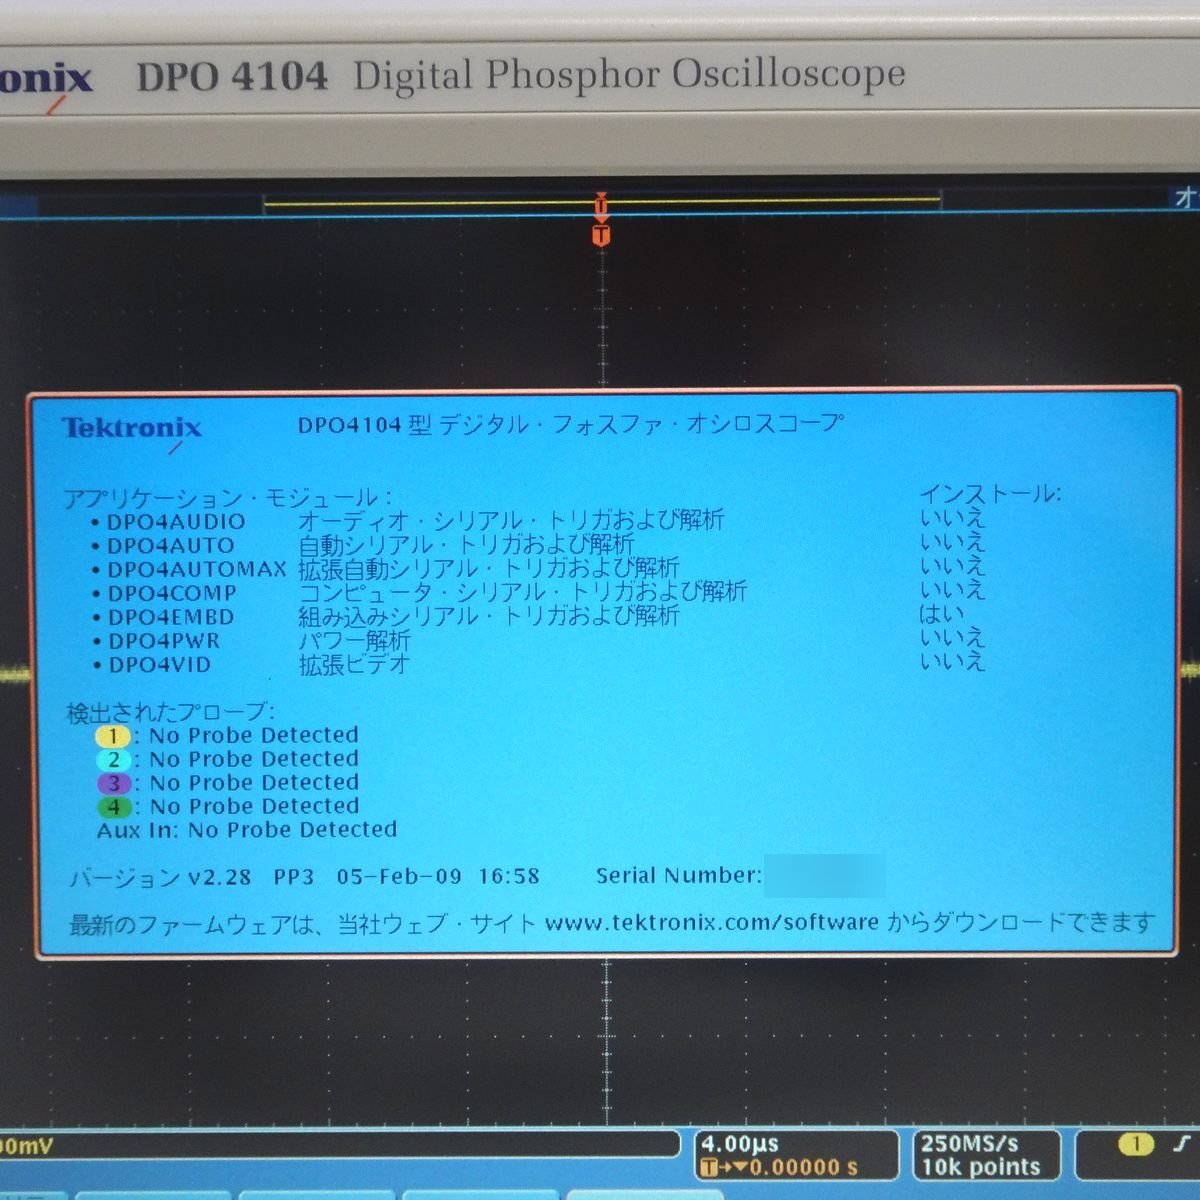Select the DPO4COMP module entry

[172, 593]
